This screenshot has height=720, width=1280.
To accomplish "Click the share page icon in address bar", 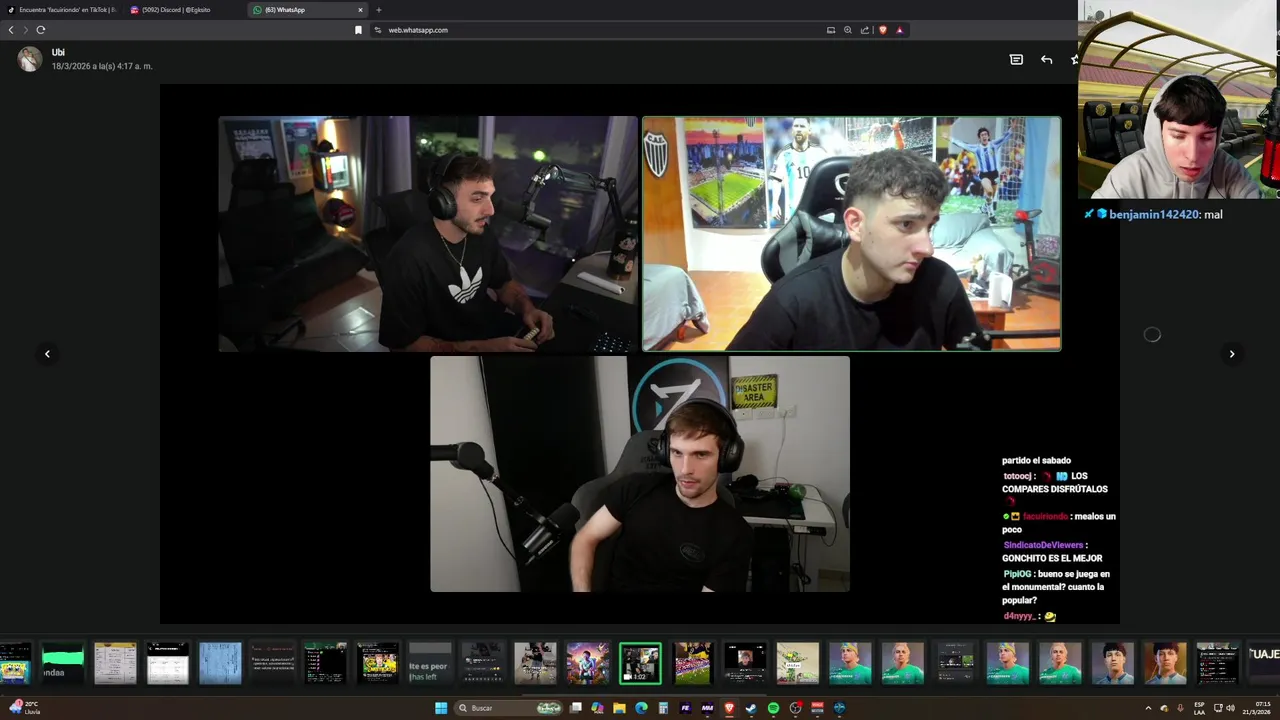I will pos(865,30).
